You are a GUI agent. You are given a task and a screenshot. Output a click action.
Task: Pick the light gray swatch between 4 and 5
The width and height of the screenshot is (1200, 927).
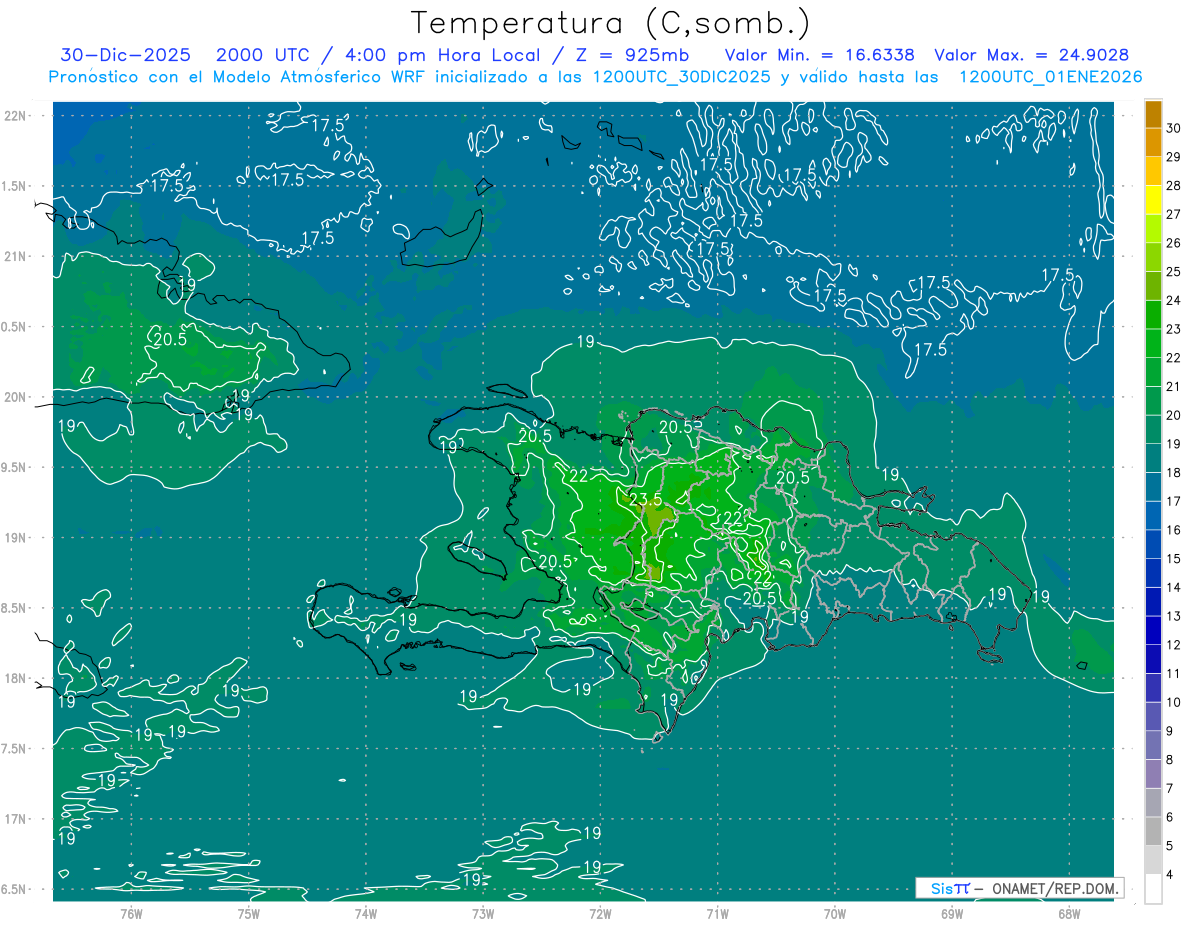(x=1153, y=860)
